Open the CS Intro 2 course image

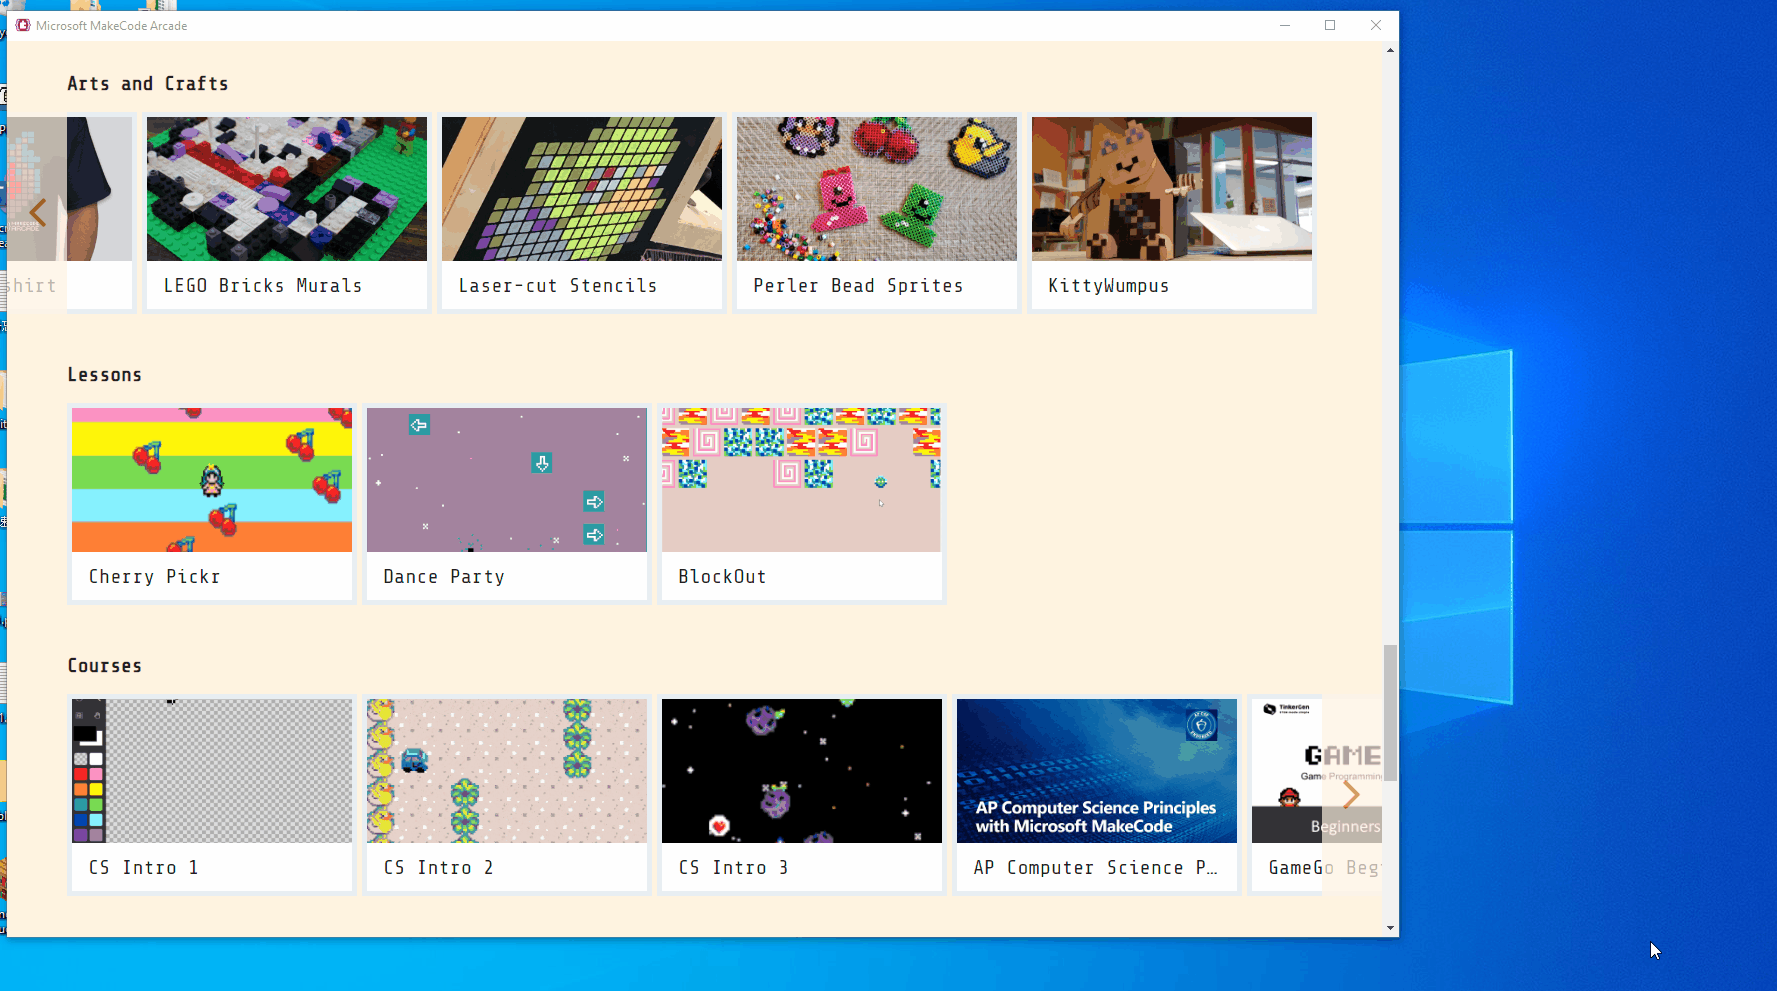pos(507,771)
